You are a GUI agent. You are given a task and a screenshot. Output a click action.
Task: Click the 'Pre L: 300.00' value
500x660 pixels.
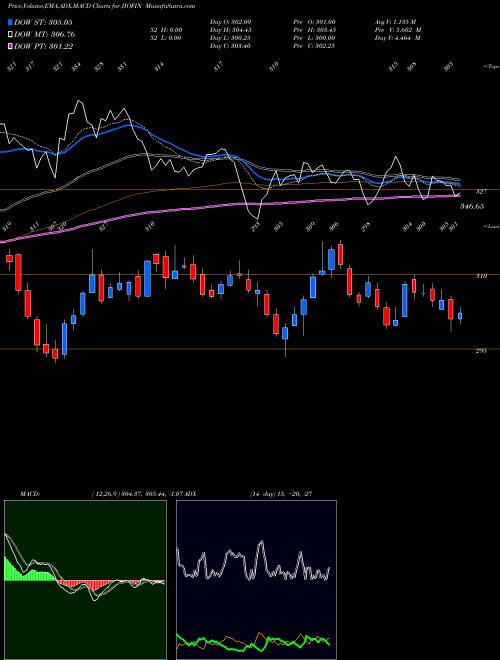click(314, 38)
